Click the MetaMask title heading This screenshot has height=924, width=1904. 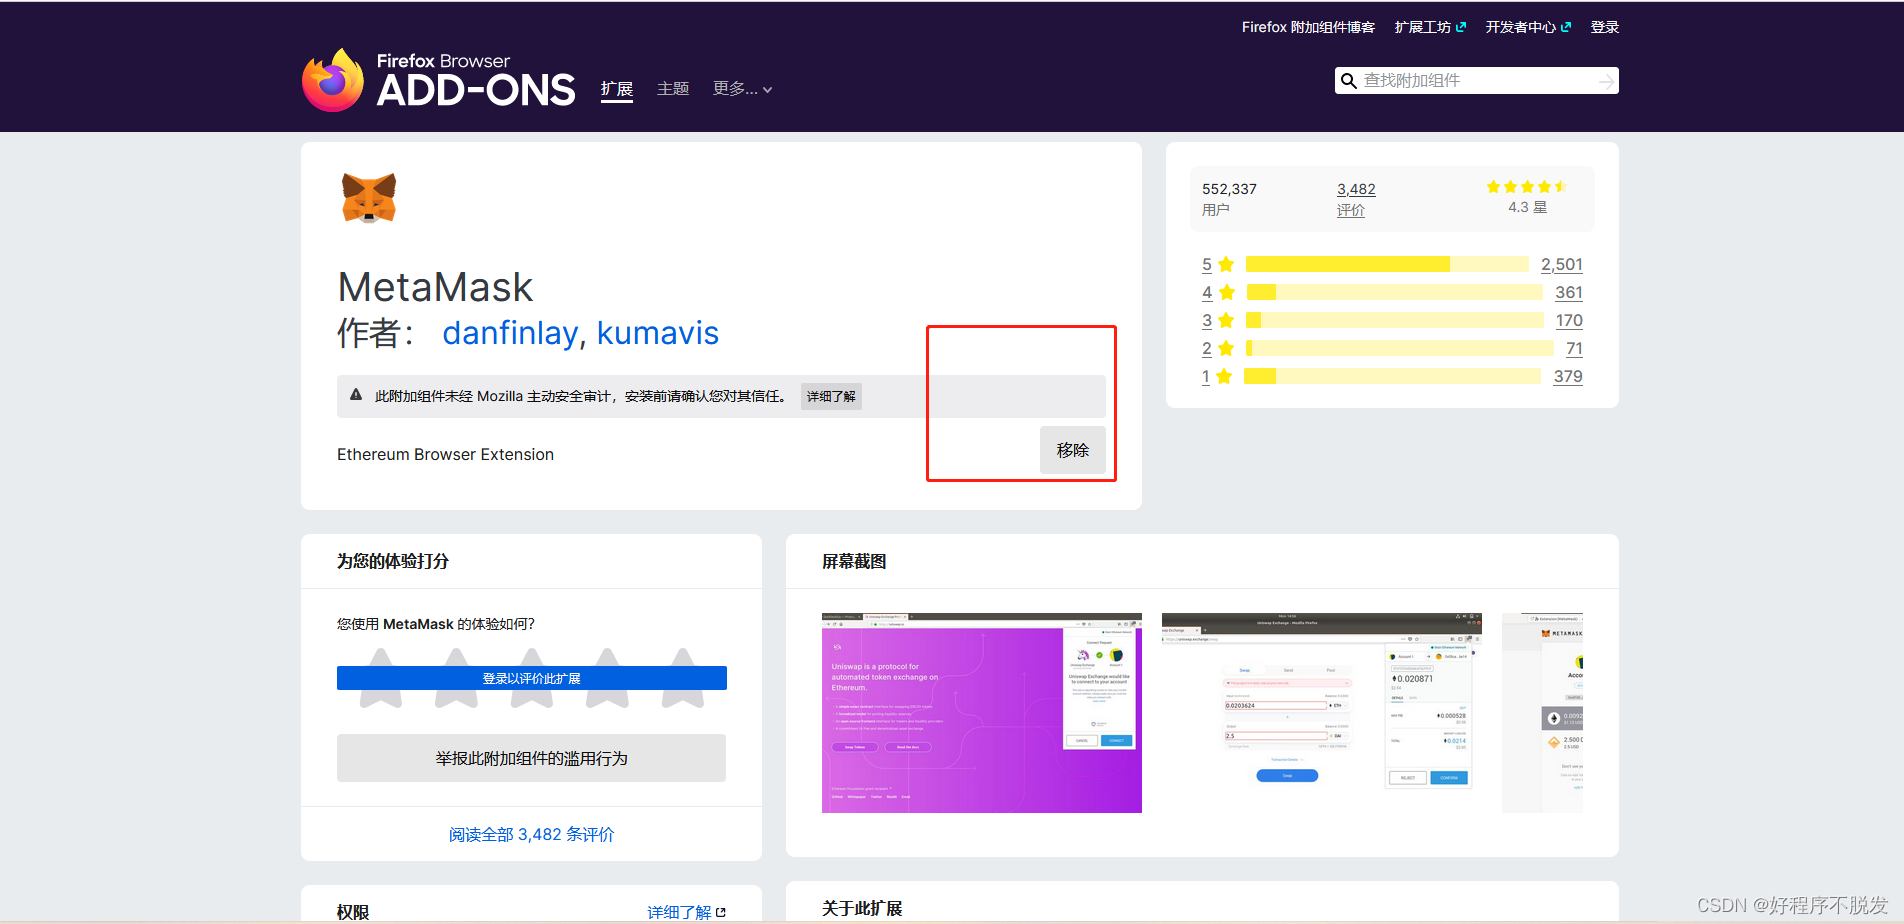coord(435,287)
